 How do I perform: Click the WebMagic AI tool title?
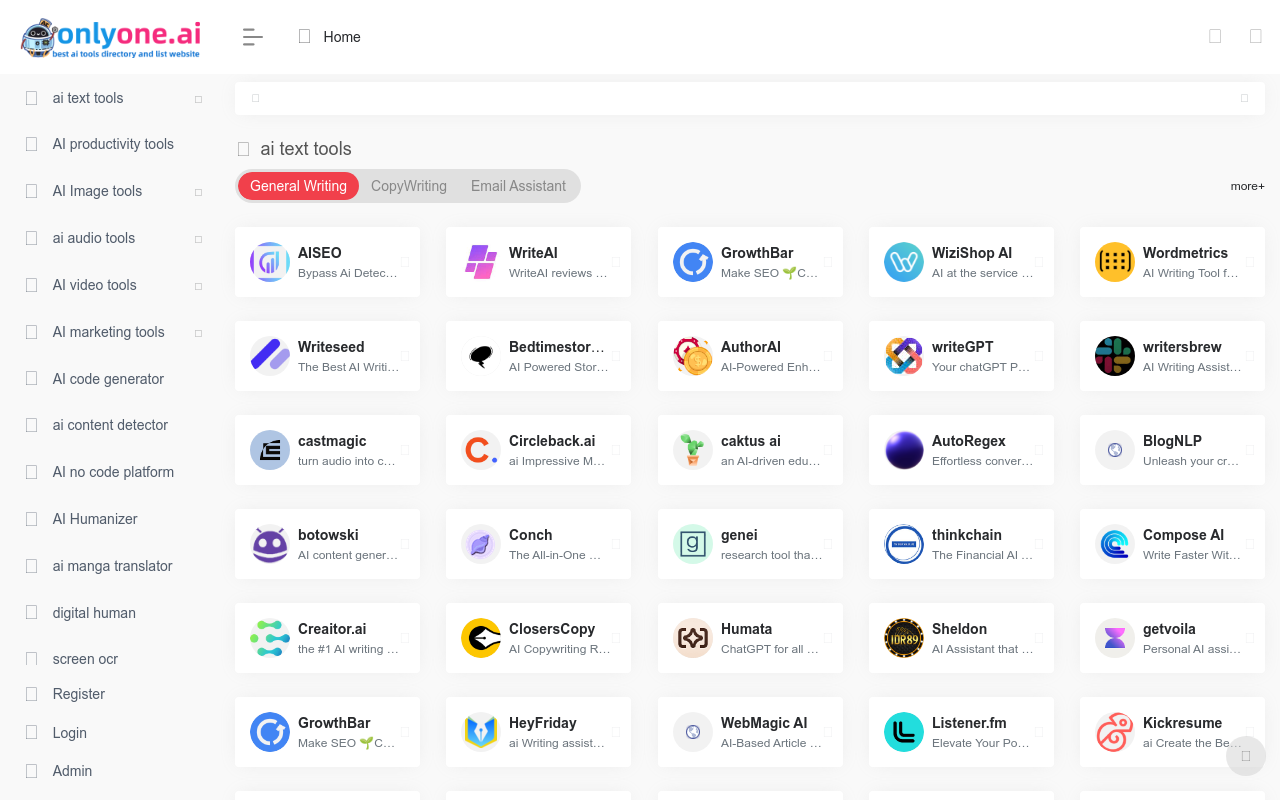point(764,723)
